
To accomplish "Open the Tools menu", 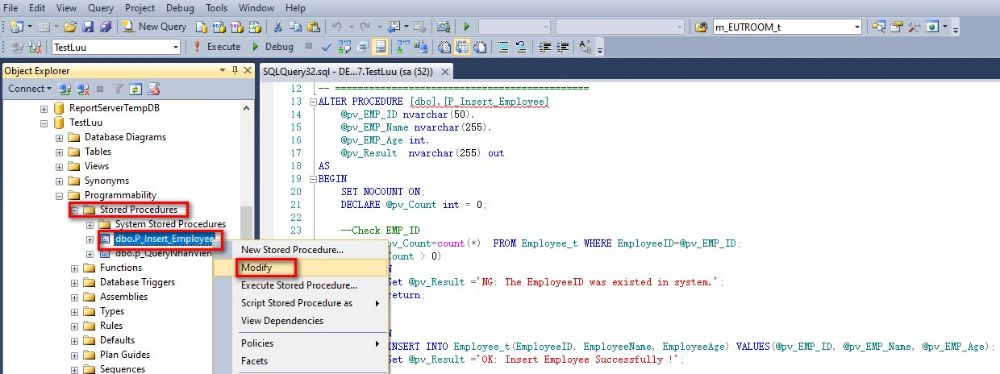I will (x=216, y=8).
